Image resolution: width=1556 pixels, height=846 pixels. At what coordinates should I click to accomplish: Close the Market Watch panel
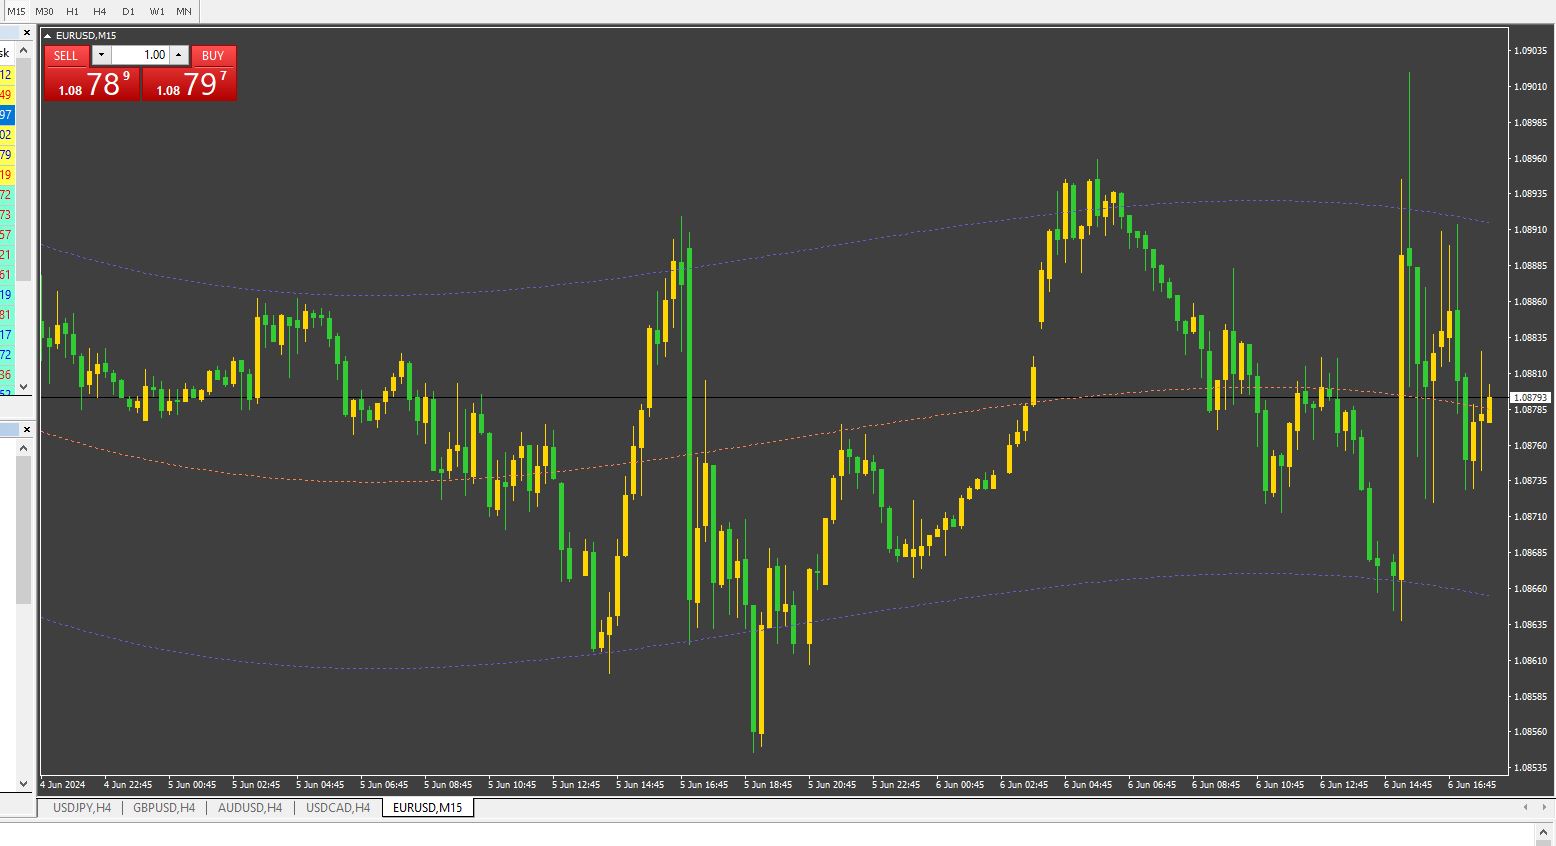tap(27, 33)
